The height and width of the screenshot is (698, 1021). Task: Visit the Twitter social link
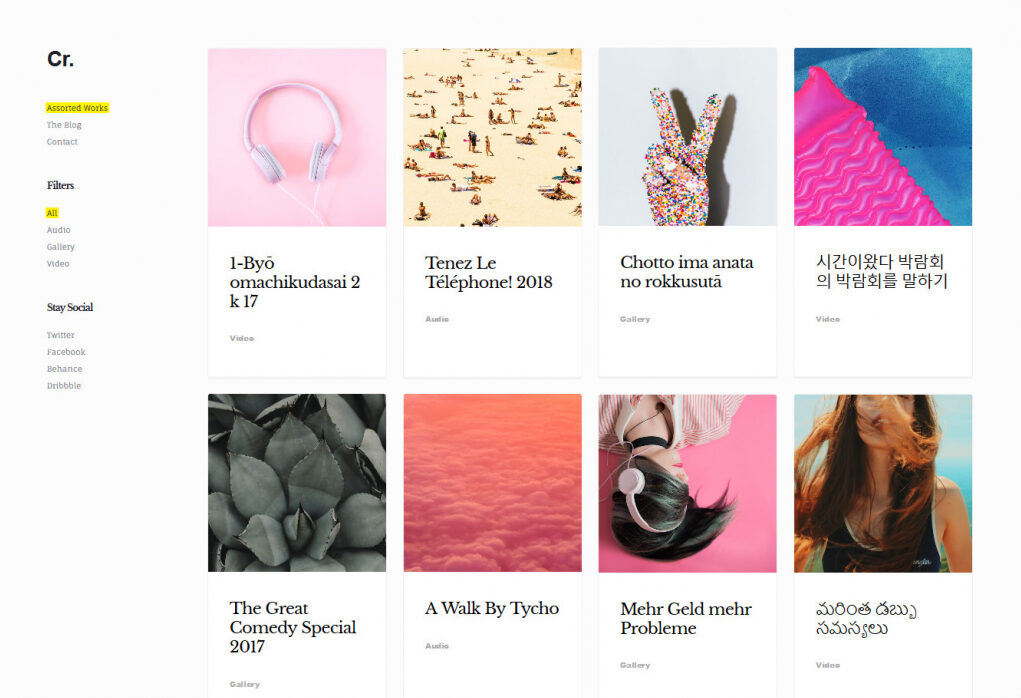coord(61,335)
